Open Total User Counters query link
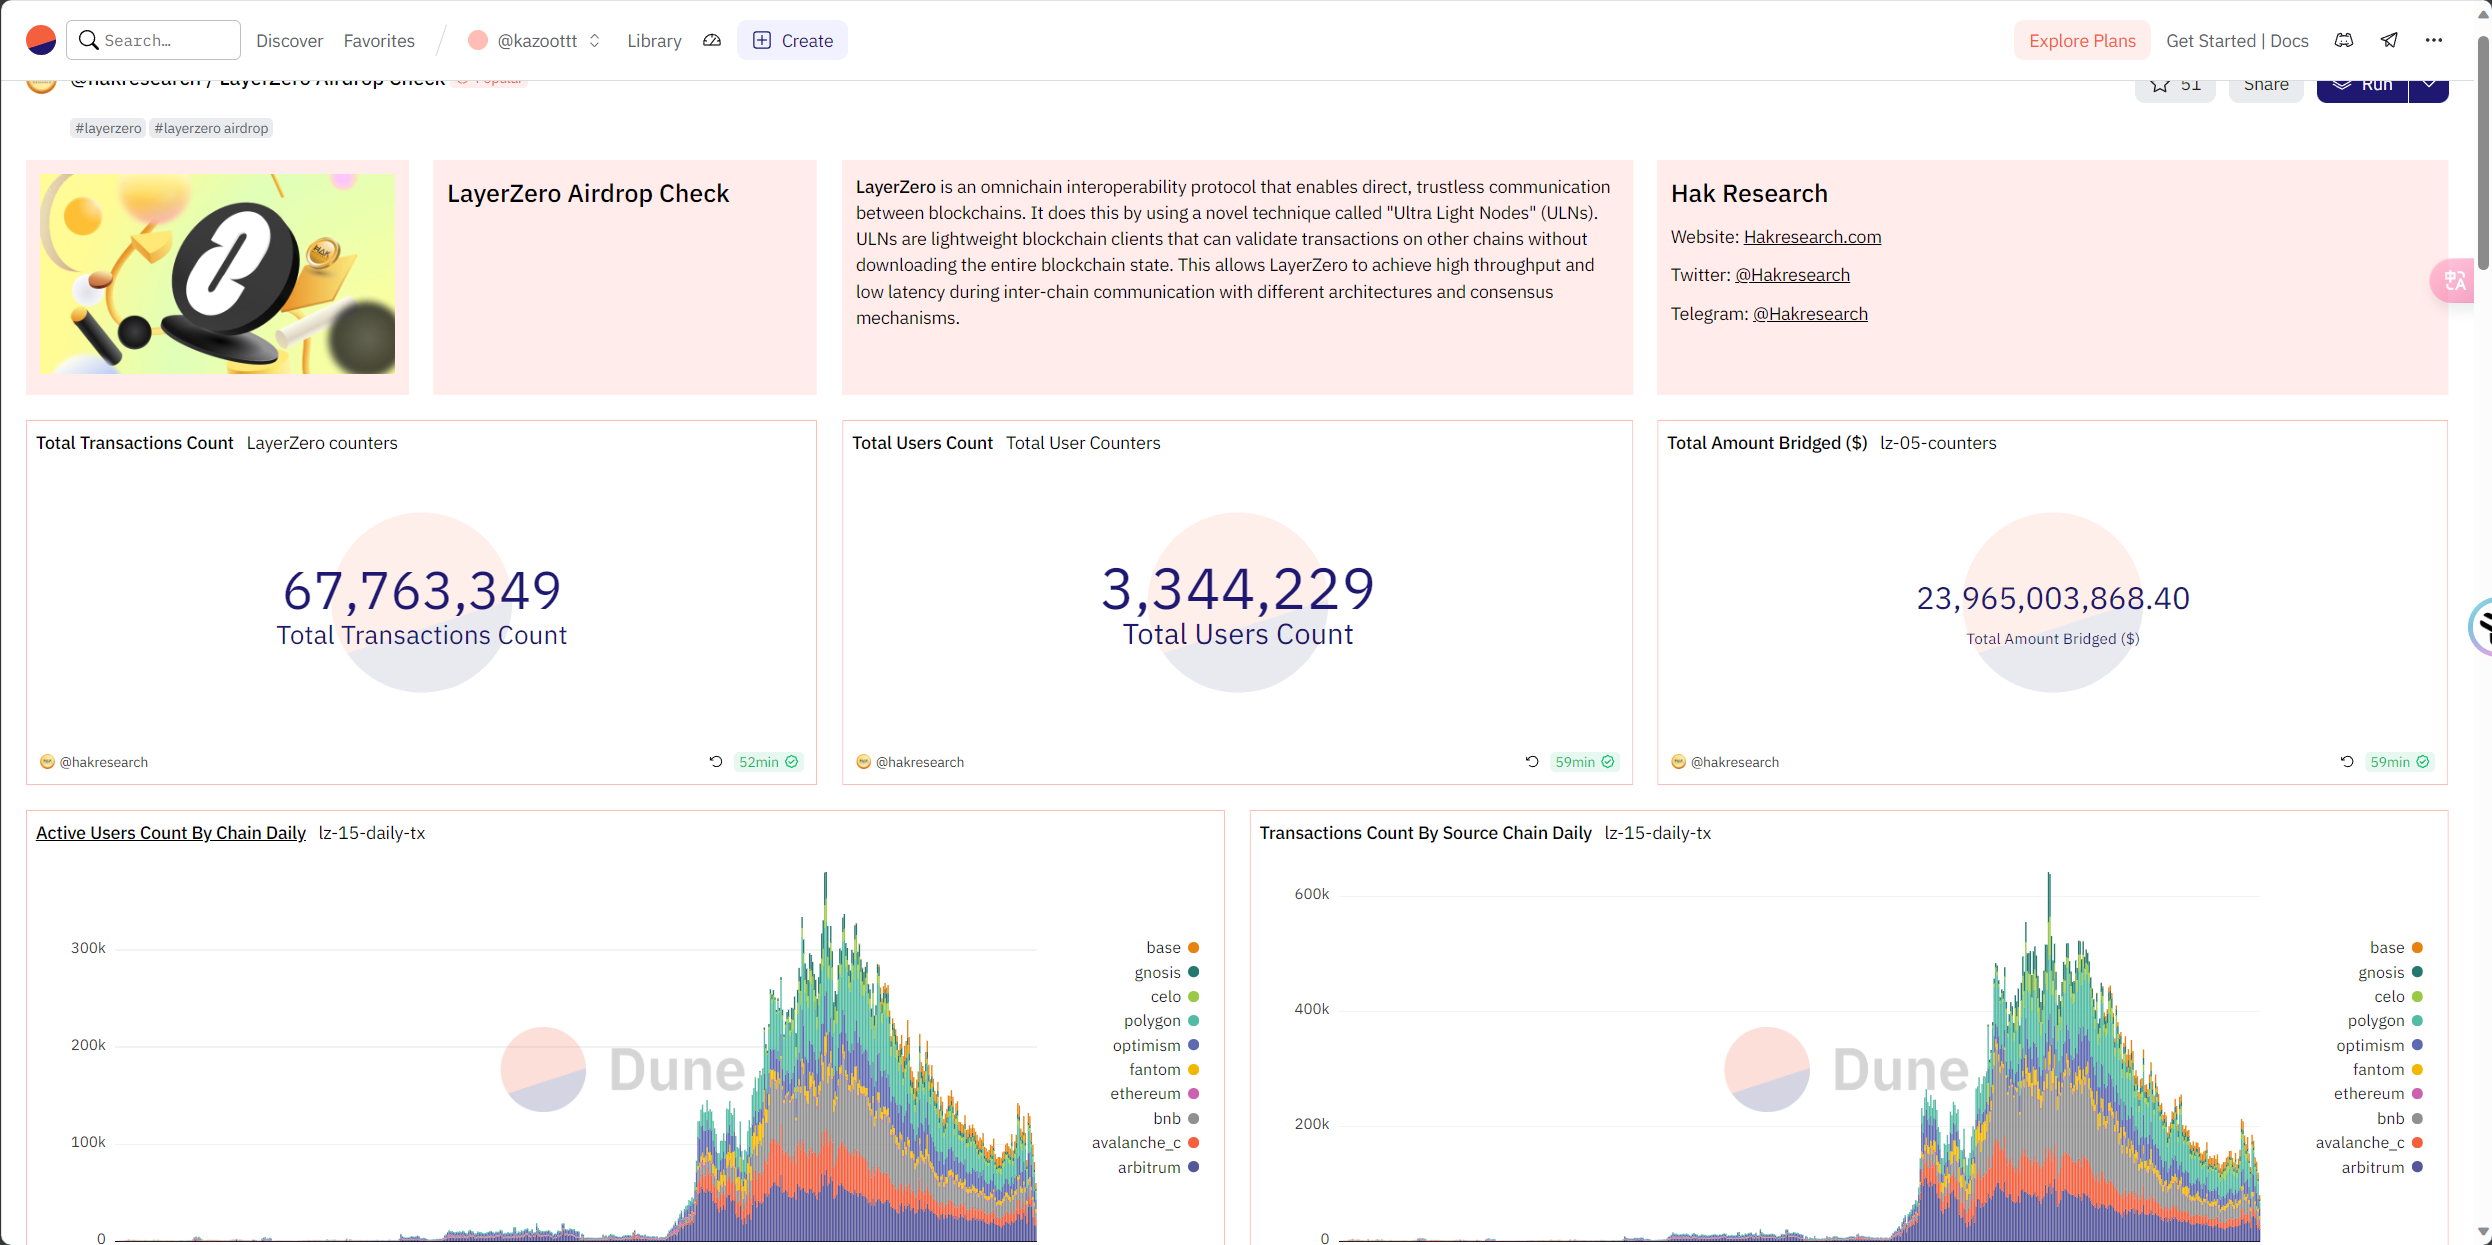Viewport: 2492px width, 1245px height. (1083, 443)
